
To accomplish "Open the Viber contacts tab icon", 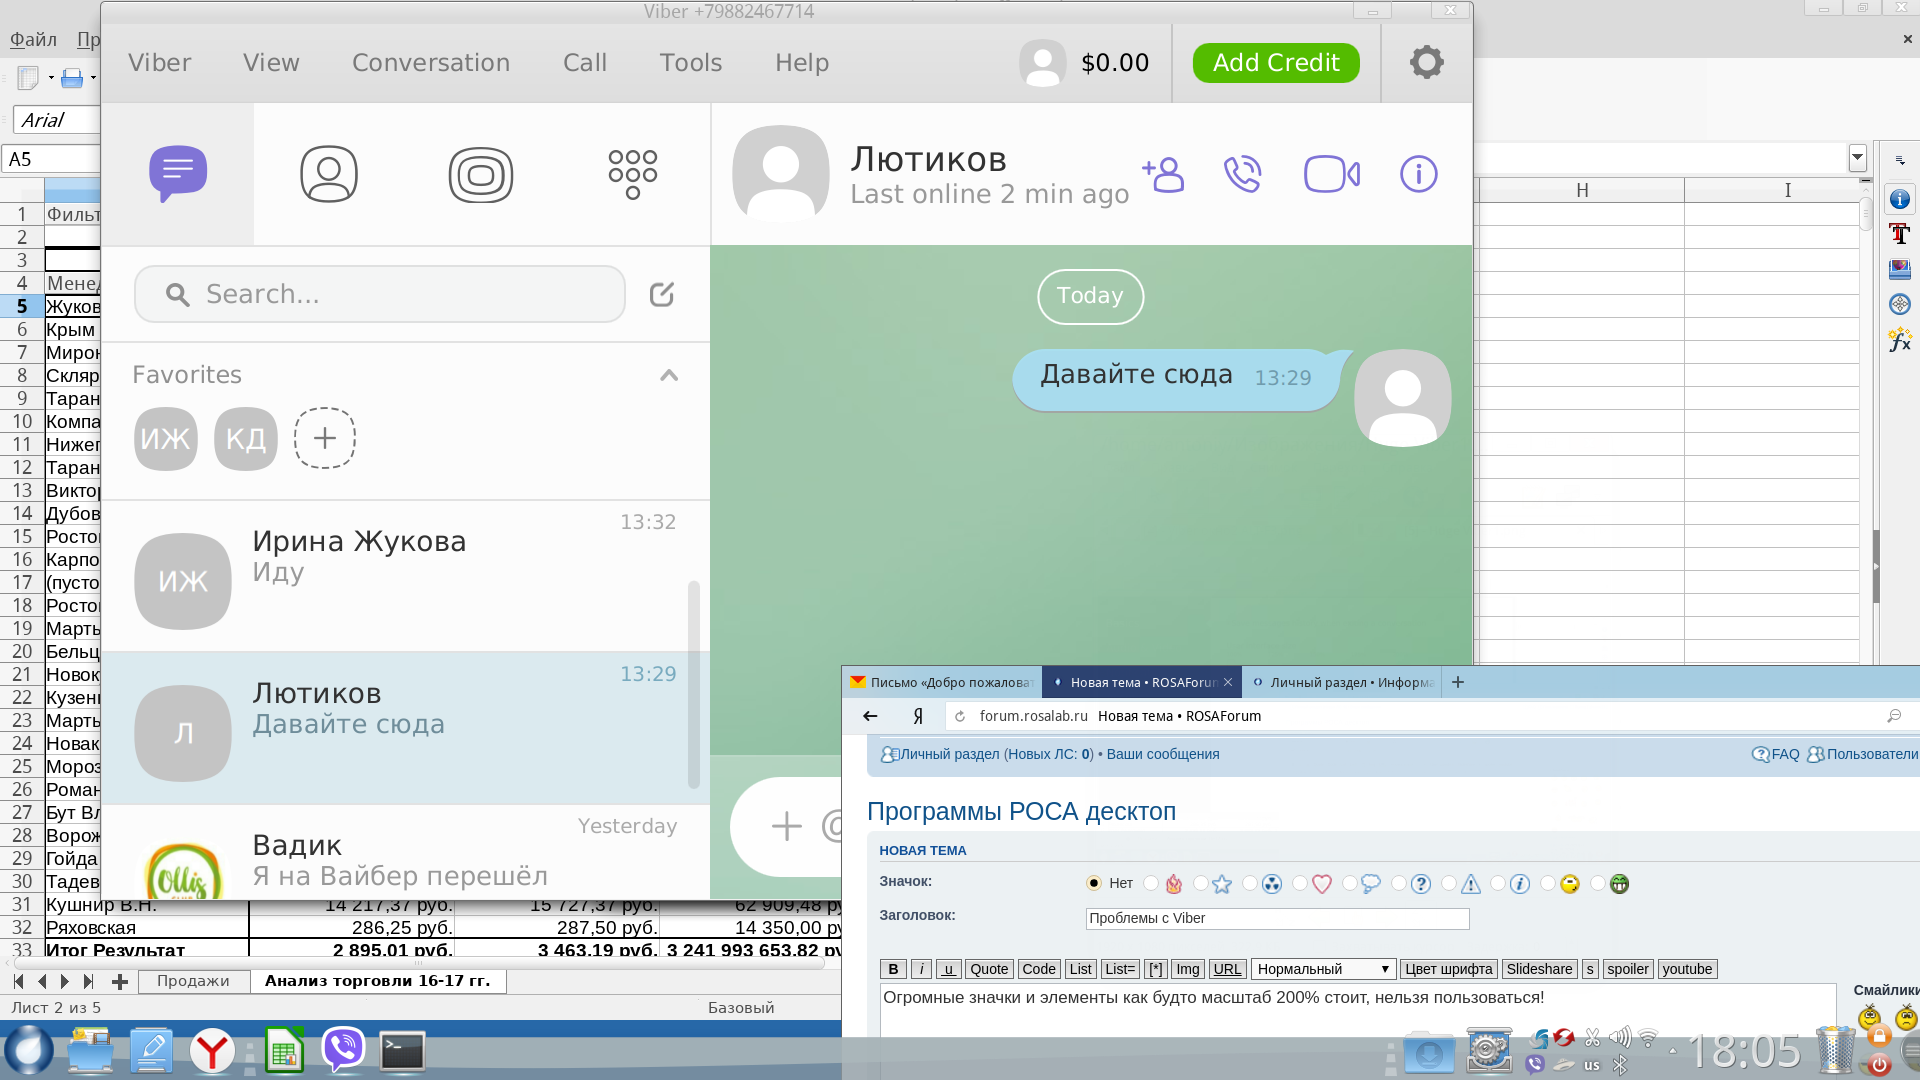I will 329,174.
